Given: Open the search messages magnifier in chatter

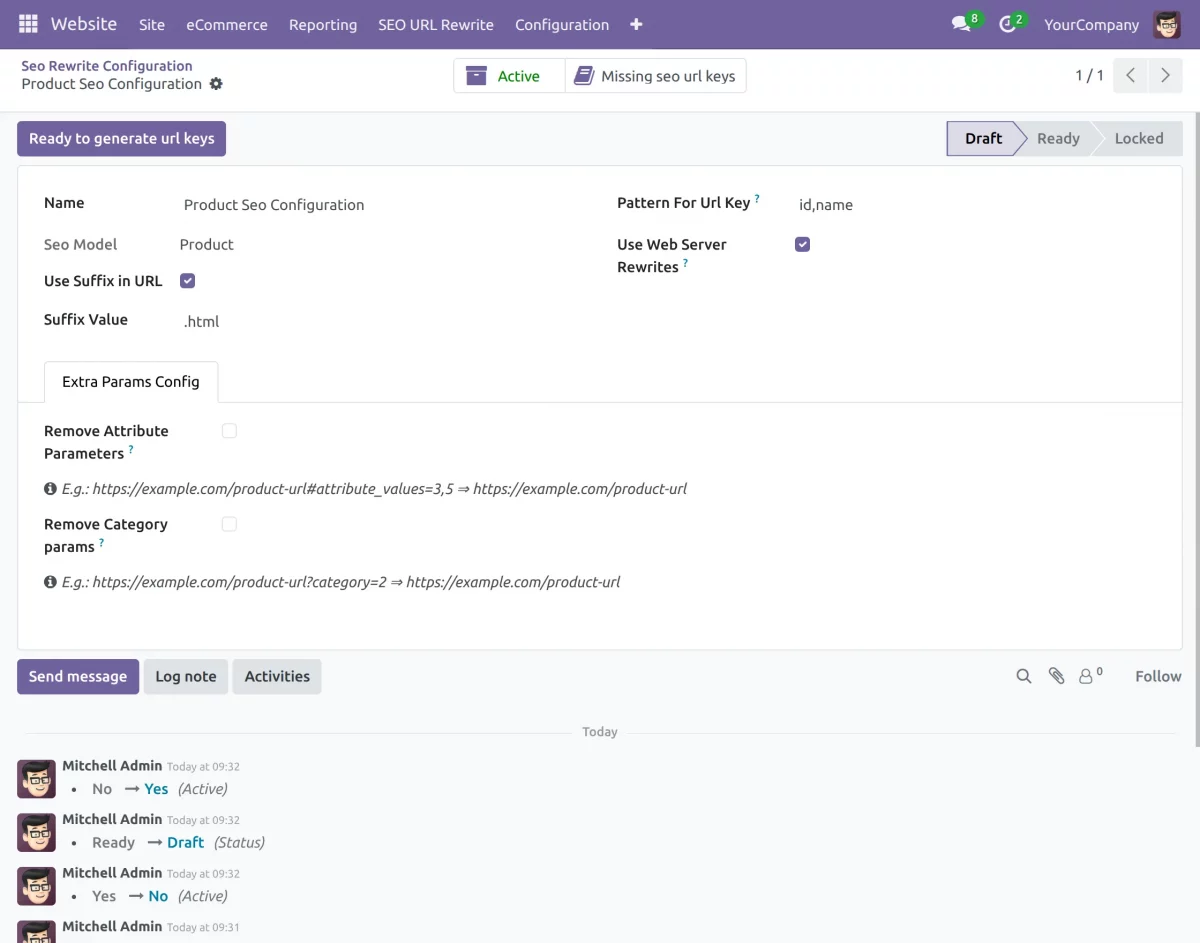Looking at the screenshot, I should pos(1023,676).
